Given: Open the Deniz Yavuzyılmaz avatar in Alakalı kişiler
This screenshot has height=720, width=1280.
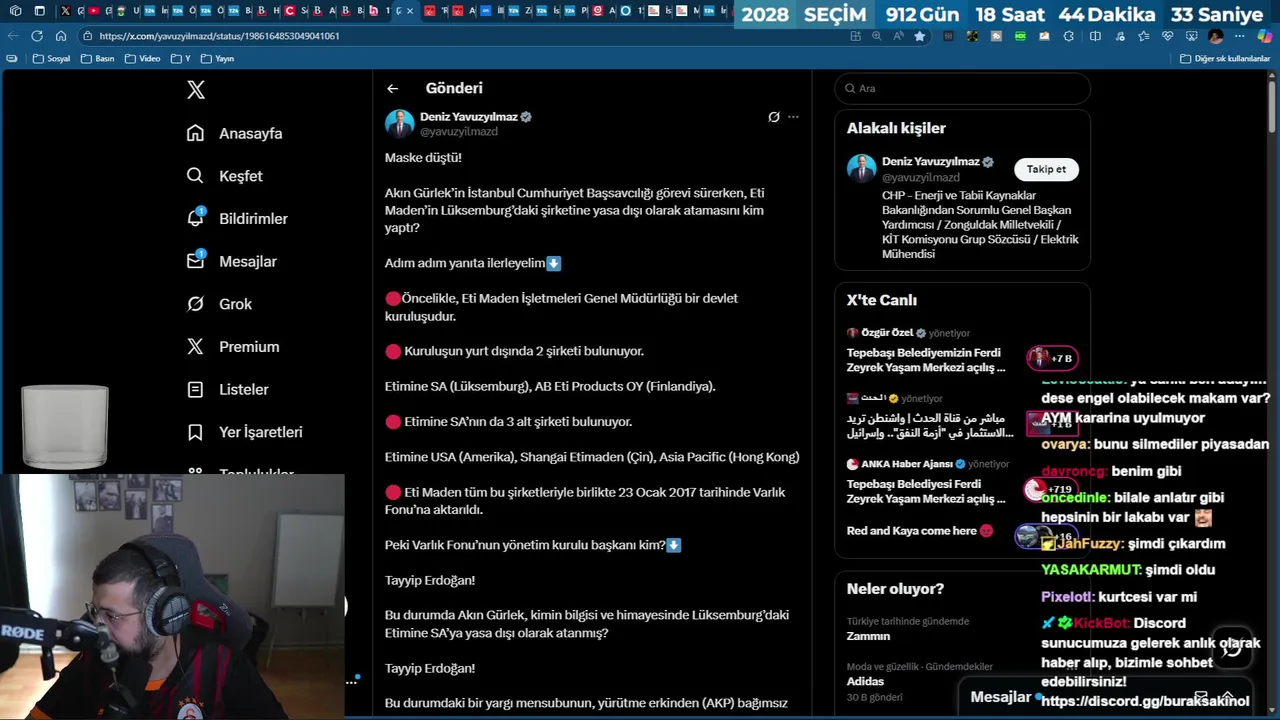Looking at the screenshot, I should click(861, 168).
